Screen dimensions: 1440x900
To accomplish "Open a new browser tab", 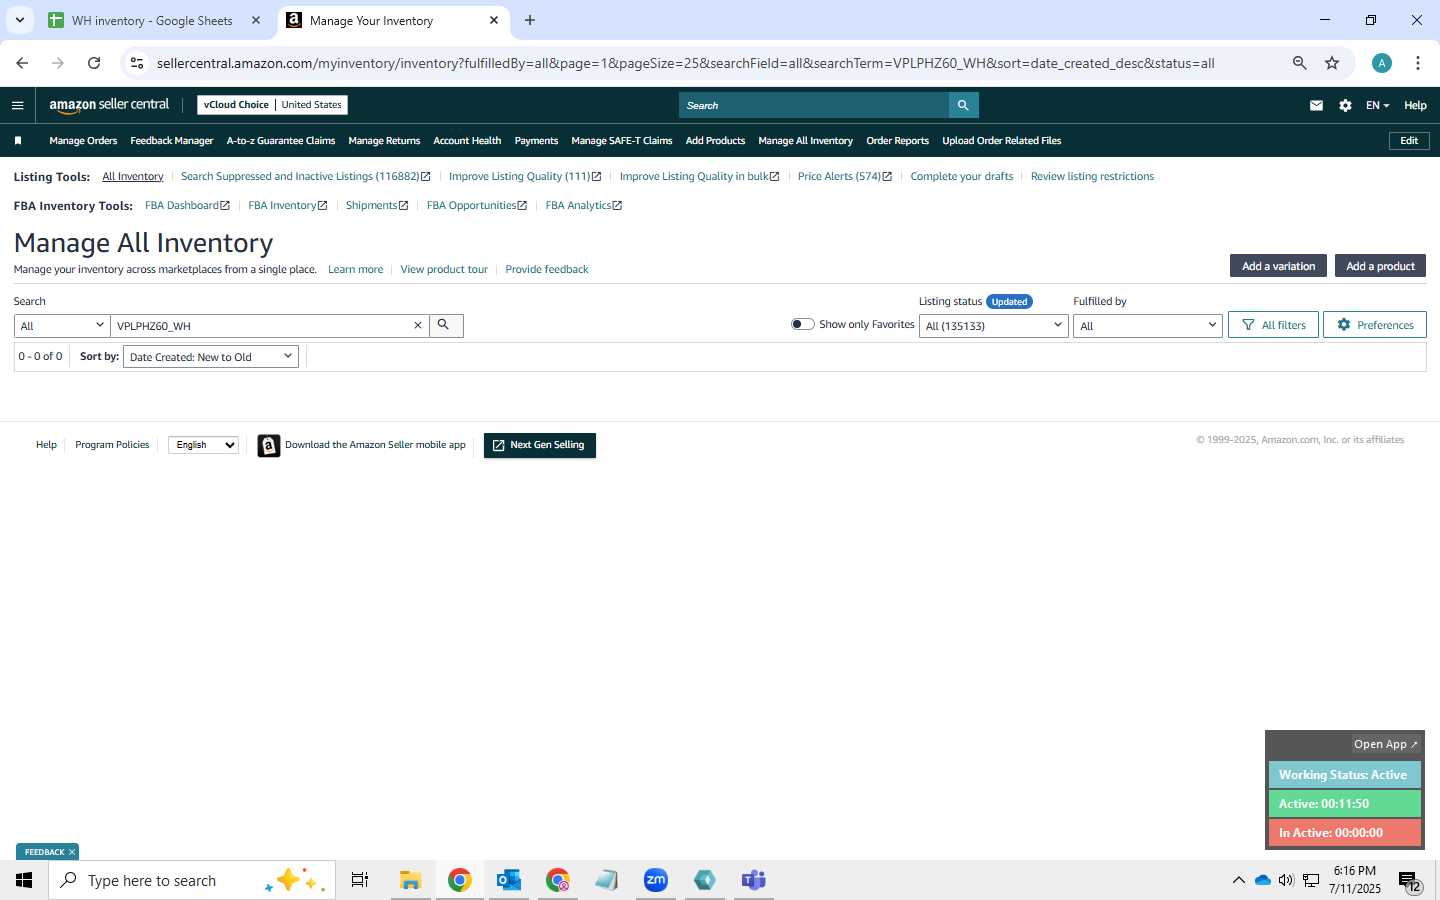I will [530, 20].
